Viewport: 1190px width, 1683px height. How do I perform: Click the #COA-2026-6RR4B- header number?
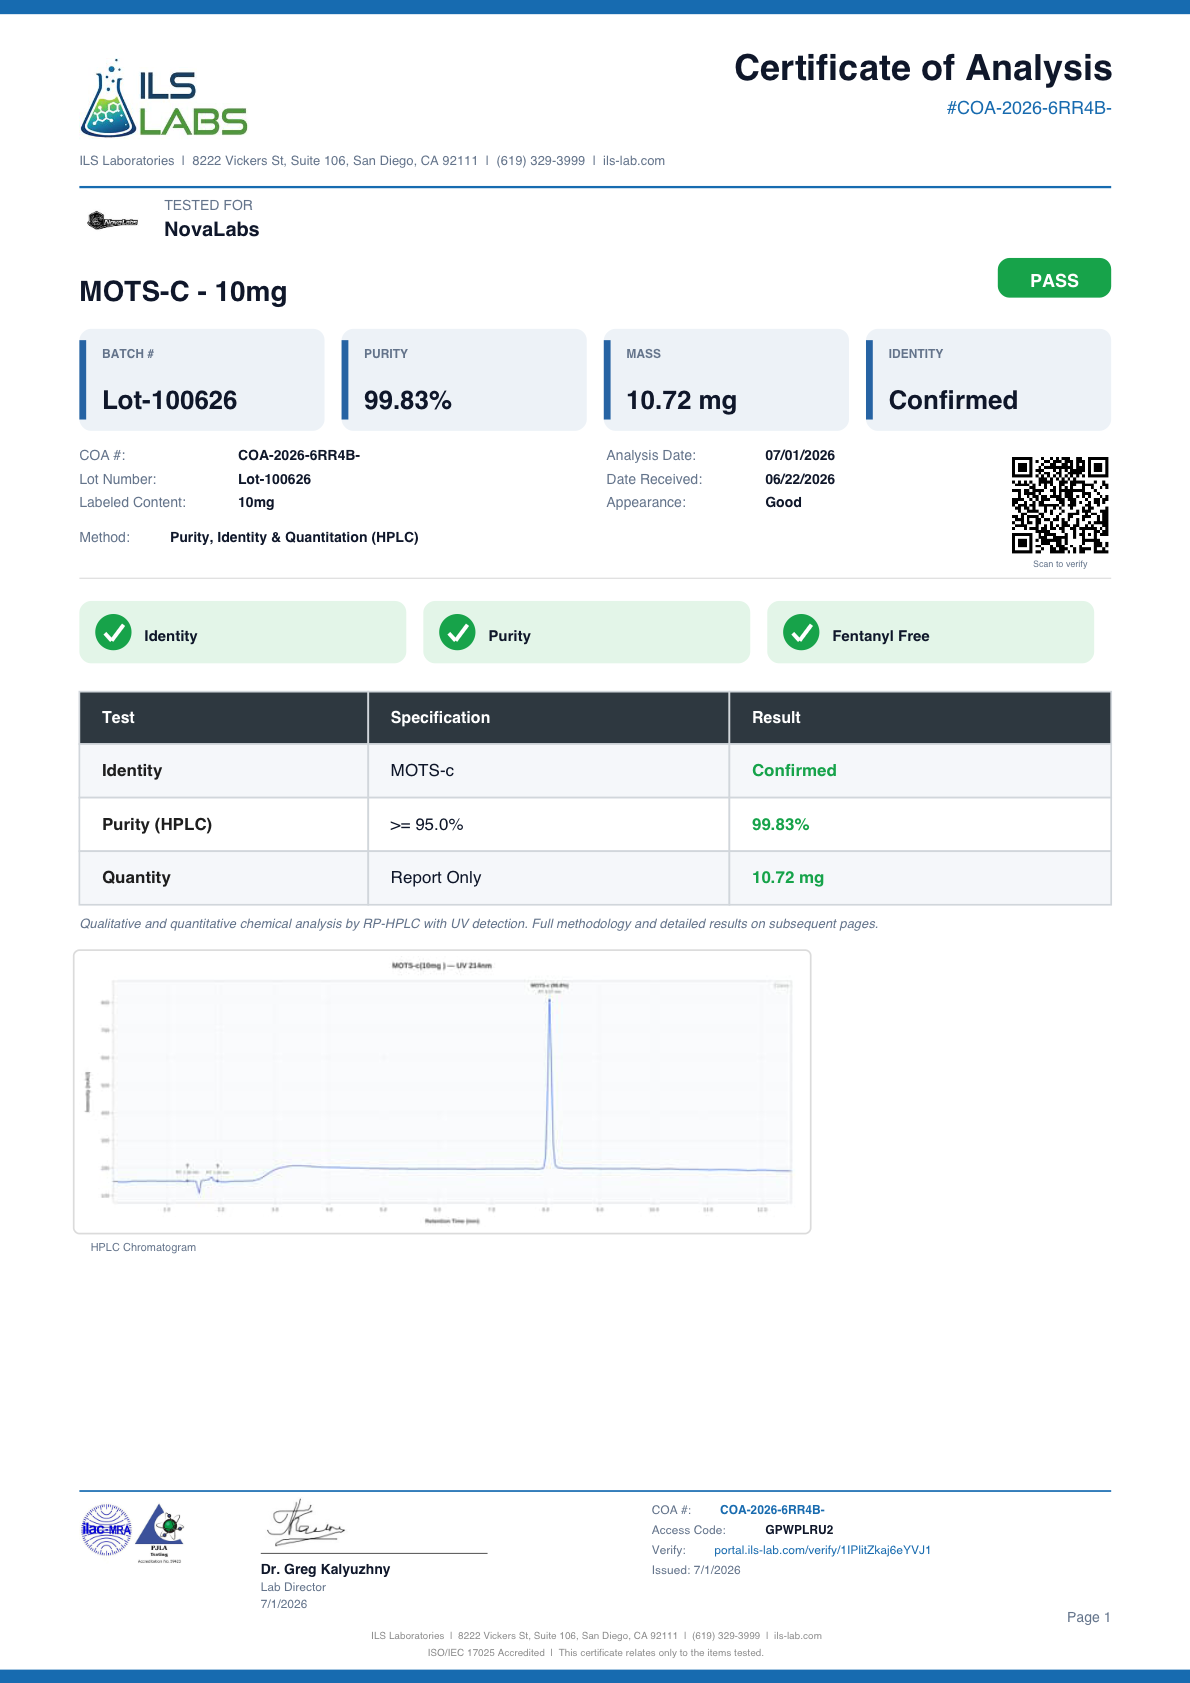(x=1029, y=108)
